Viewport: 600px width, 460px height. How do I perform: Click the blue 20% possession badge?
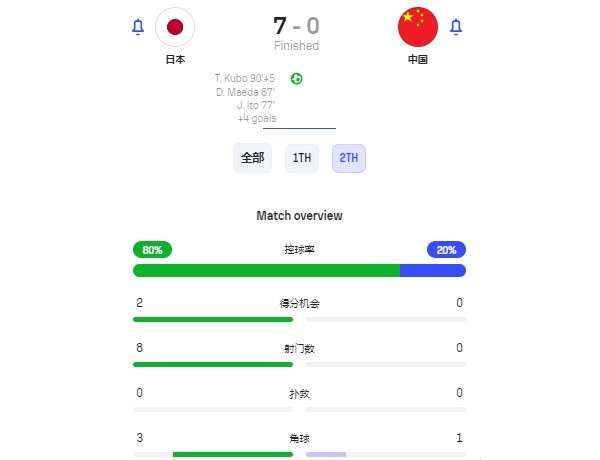pos(446,250)
